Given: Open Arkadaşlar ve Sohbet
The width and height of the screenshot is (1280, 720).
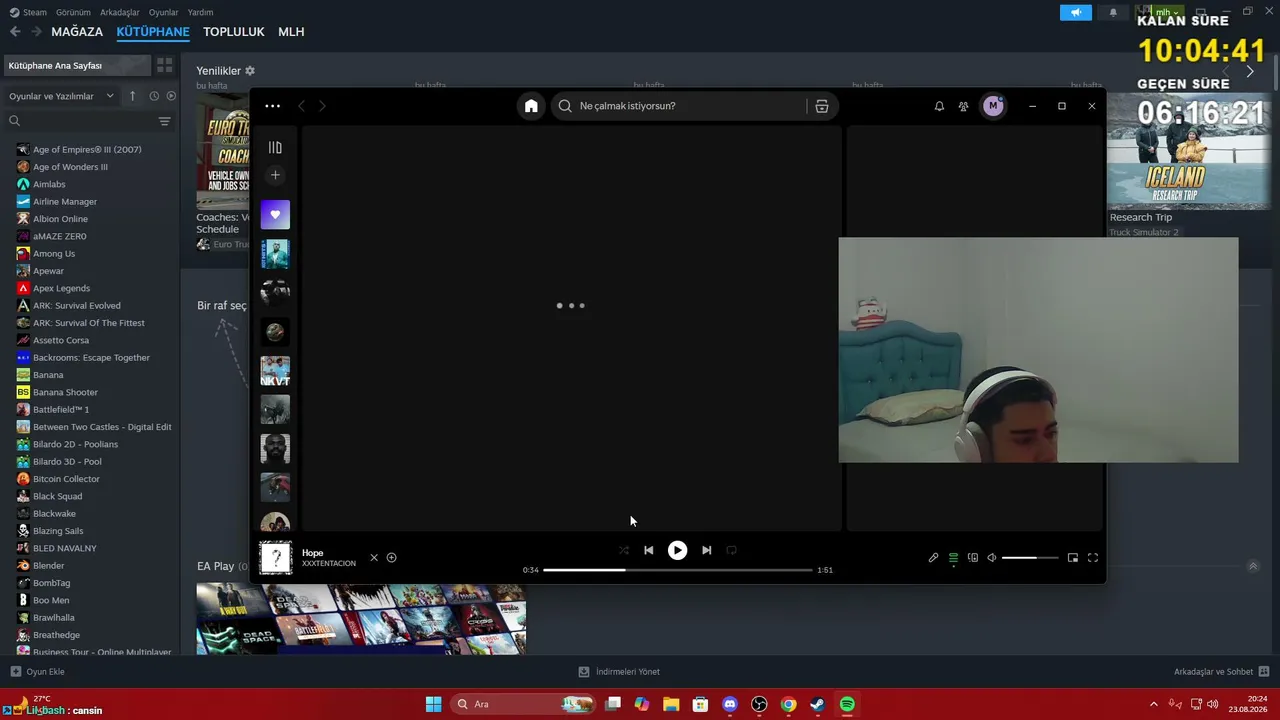Looking at the screenshot, I should tap(1221, 672).
